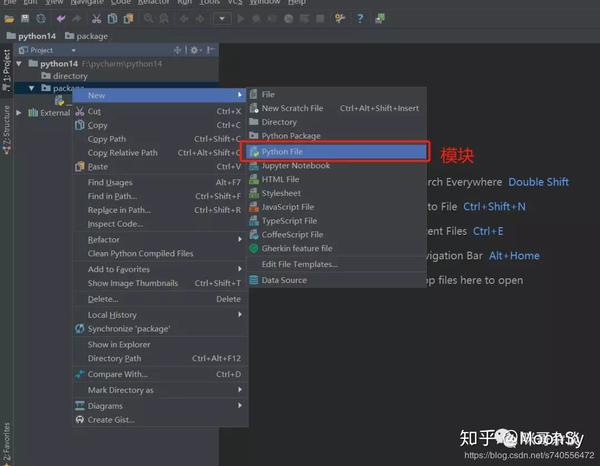Click the Run play toolbar icon
The width and height of the screenshot is (600, 466).
[x=241, y=18]
